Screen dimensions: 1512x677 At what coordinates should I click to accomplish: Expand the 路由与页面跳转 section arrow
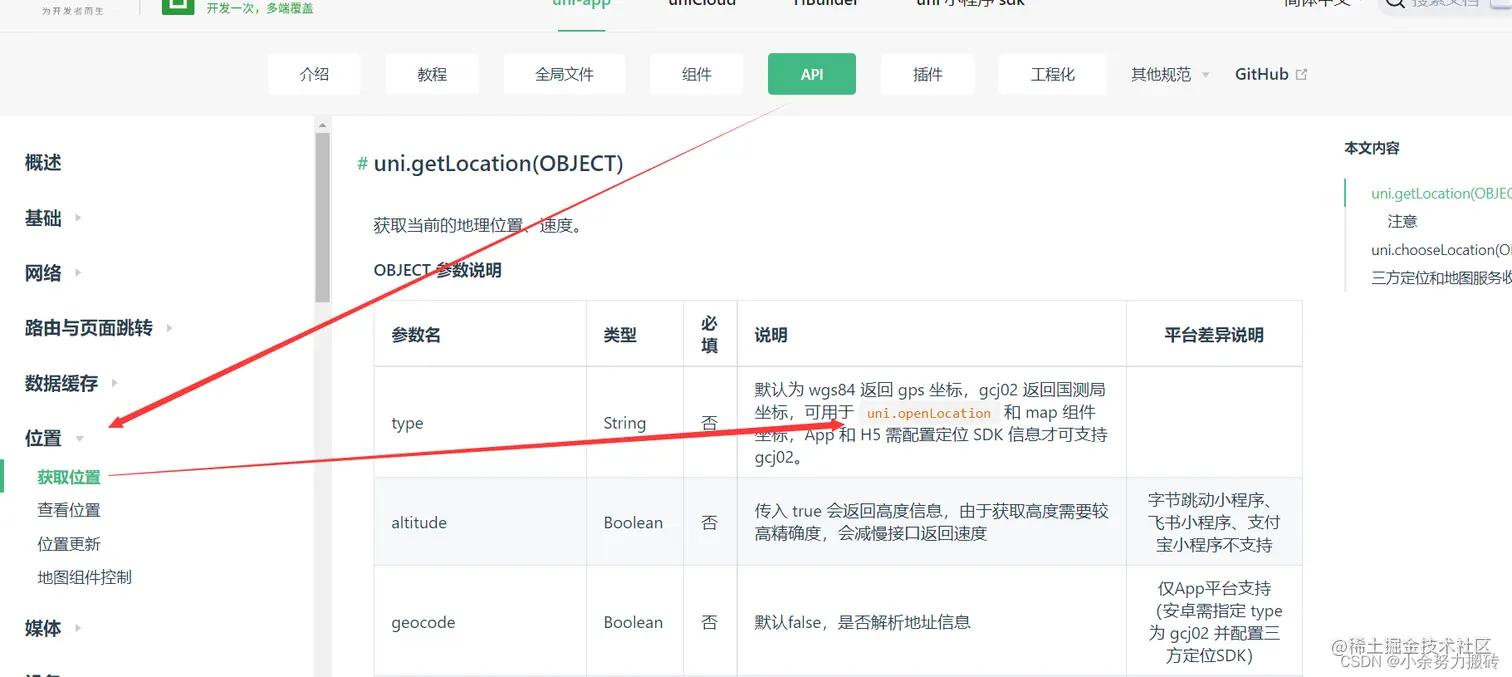[169, 327]
